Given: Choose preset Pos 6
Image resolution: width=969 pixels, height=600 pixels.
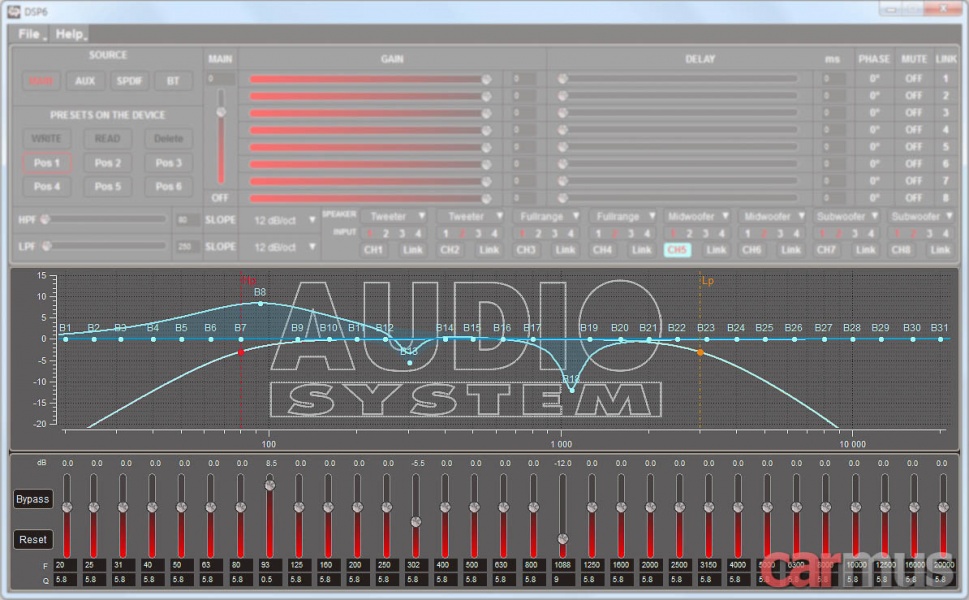Looking at the screenshot, I should (169, 187).
